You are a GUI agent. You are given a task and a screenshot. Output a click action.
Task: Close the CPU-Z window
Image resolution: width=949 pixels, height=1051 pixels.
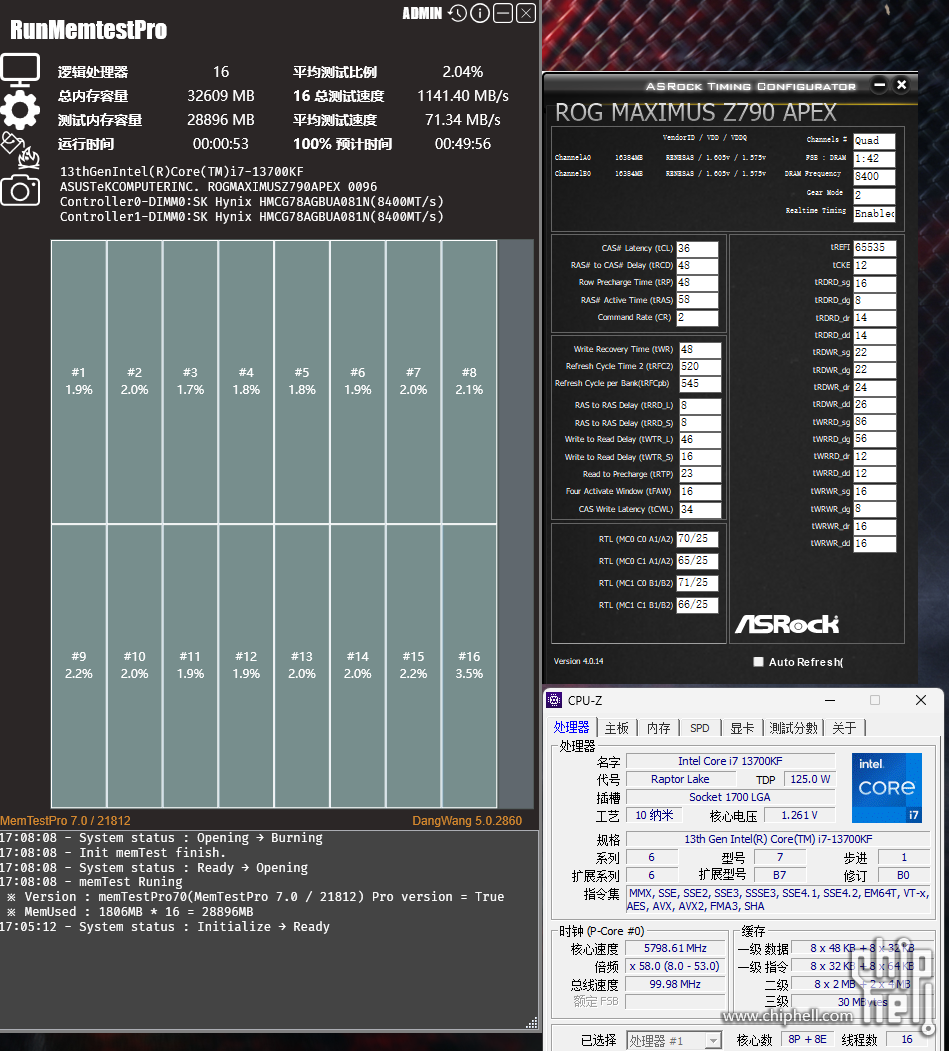(921, 700)
